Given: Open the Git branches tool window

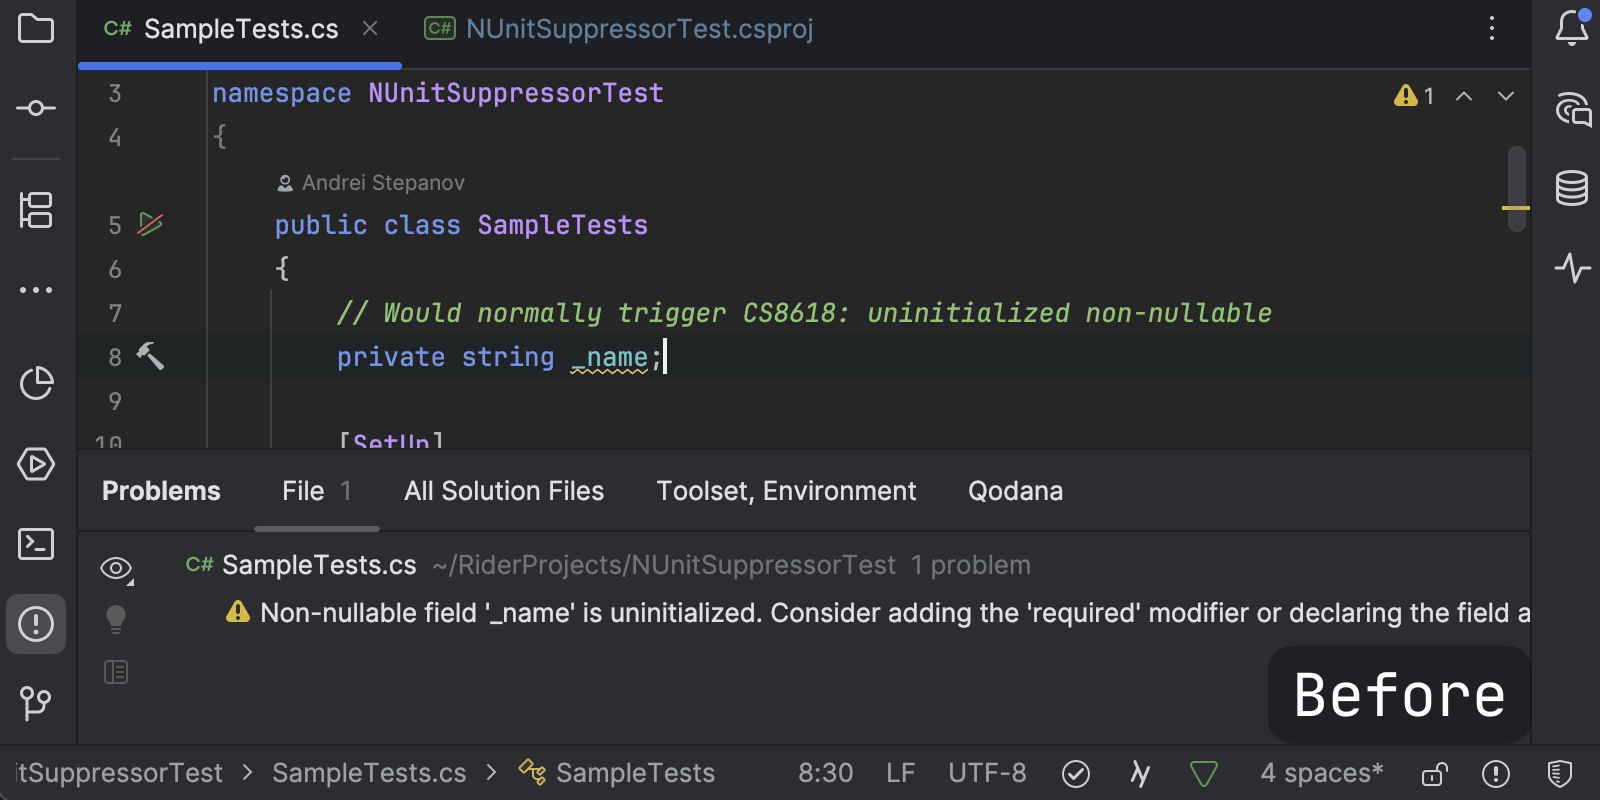Looking at the screenshot, I should 36,703.
